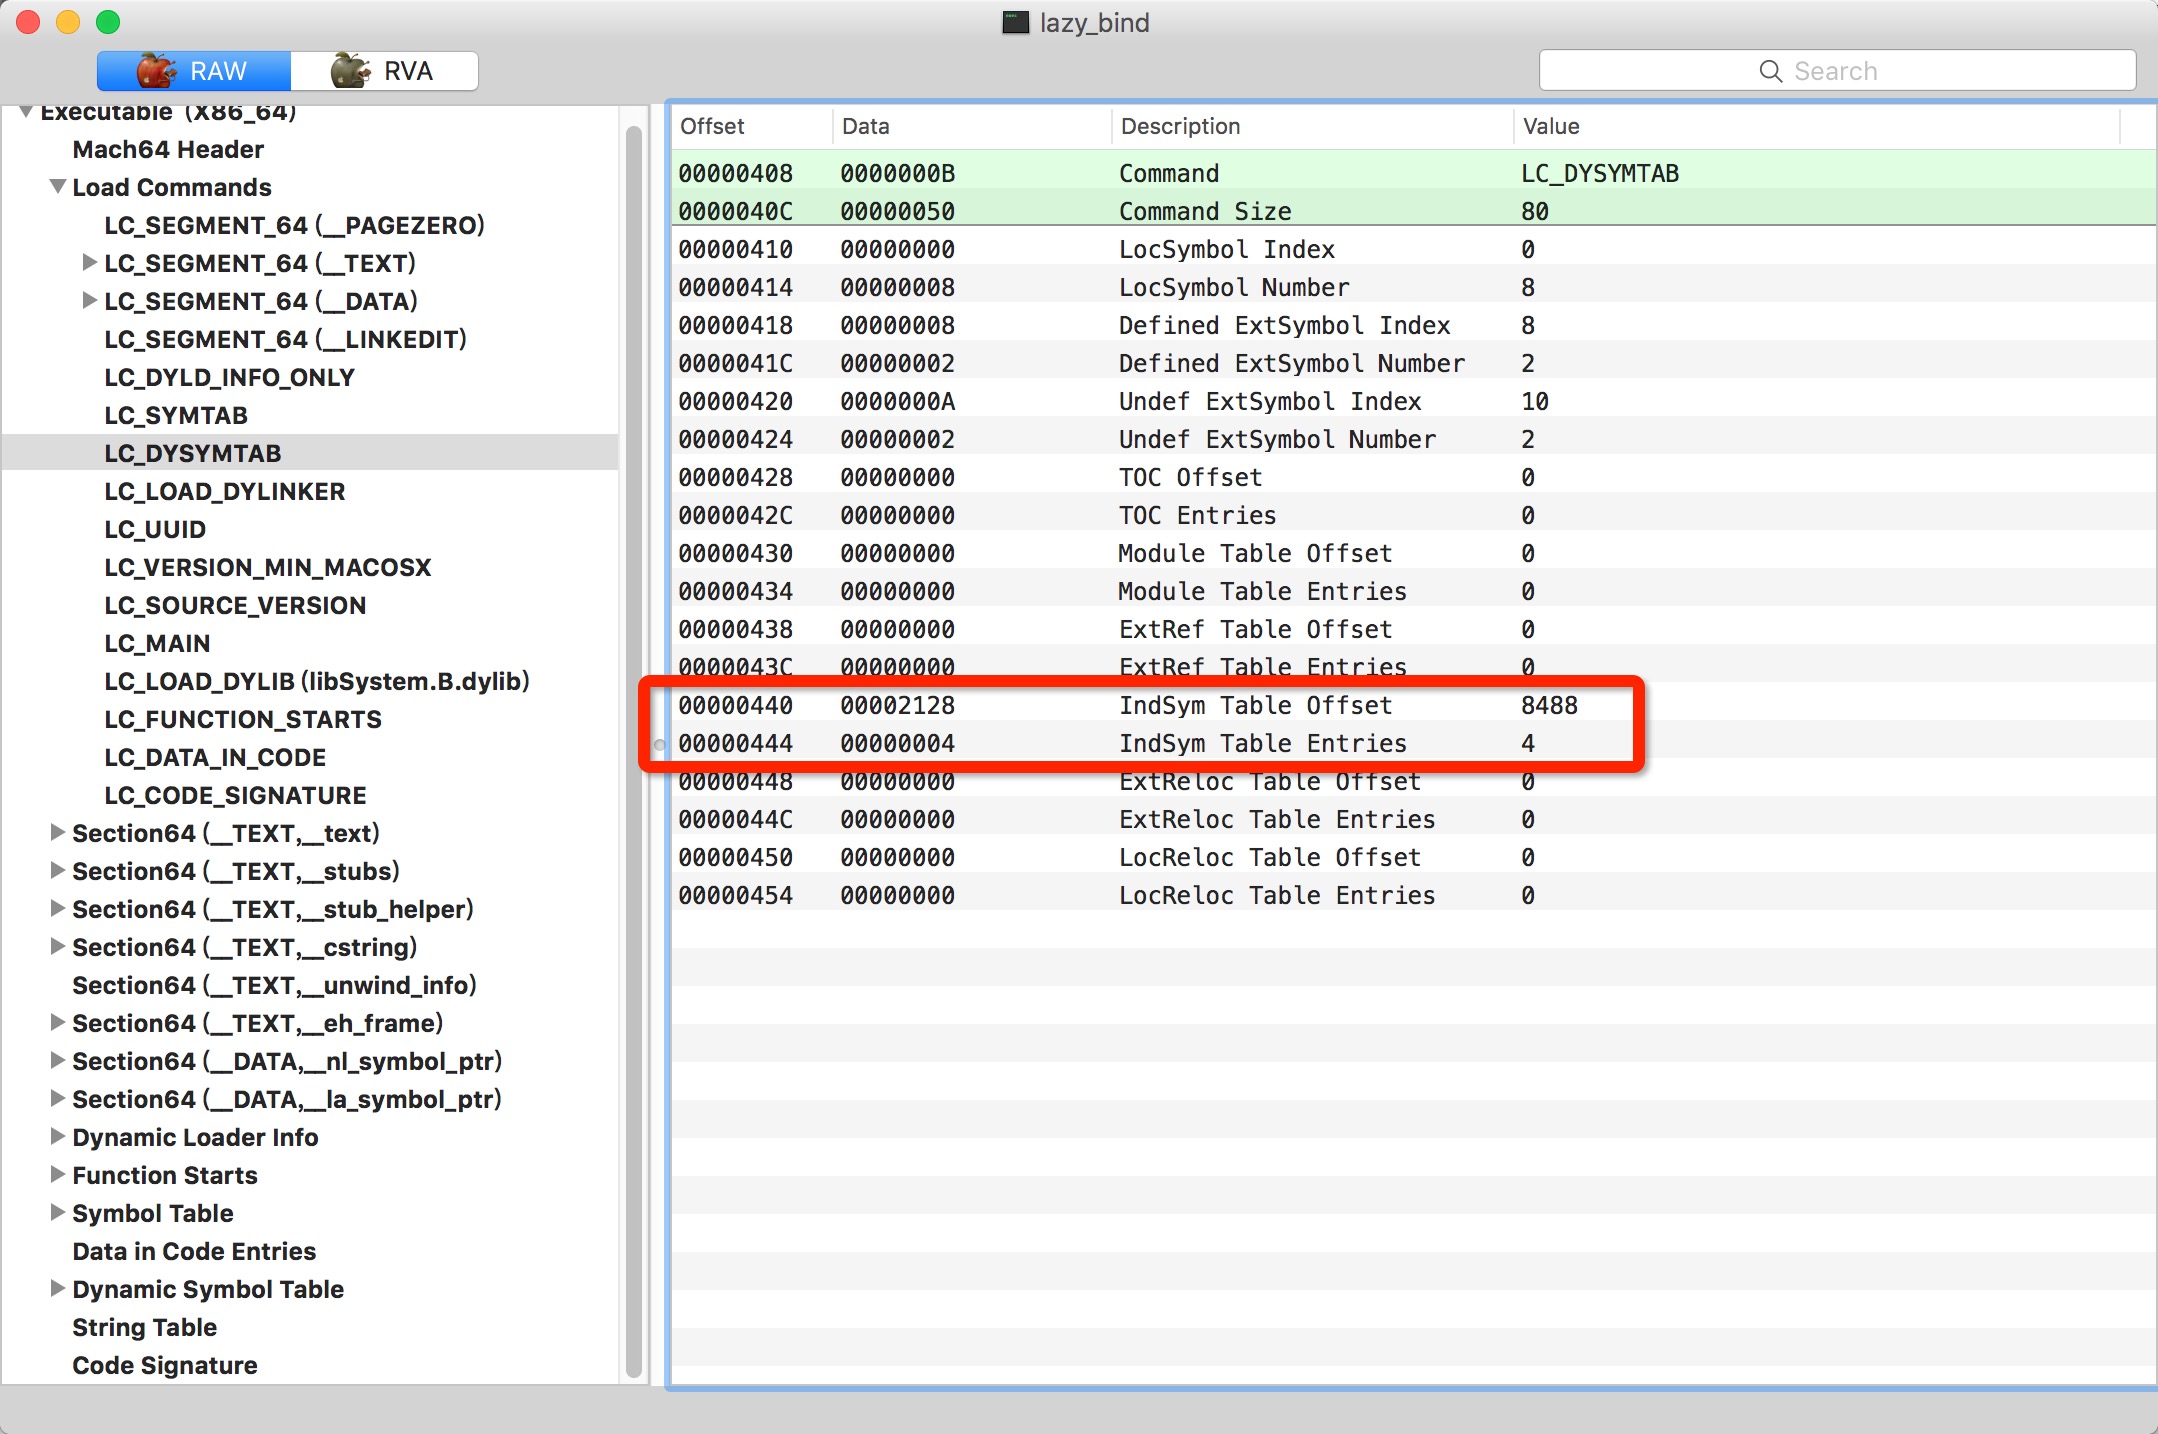The image size is (2158, 1434).
Task: Open the LC_MAIN load command
Action: [157, 643]
